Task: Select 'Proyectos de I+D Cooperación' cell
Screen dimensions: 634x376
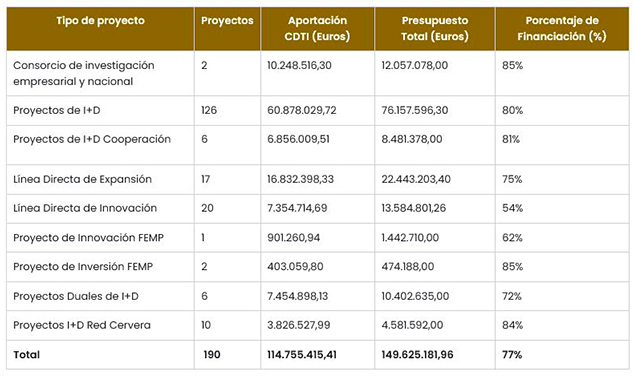Action: click(92, 139)
